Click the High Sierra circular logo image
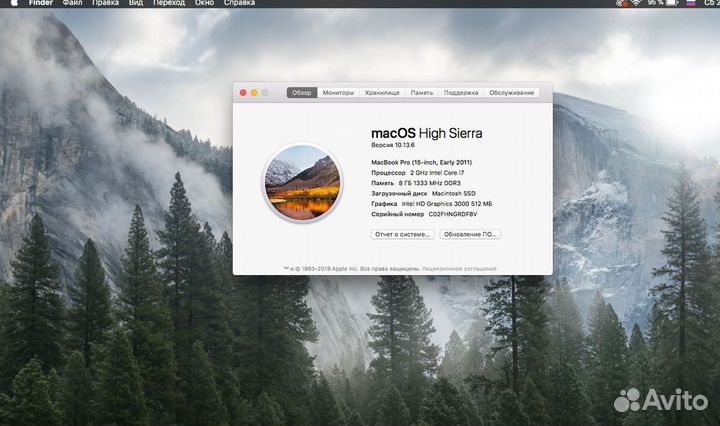This screenshot has width=720, height=426. click(303, 182)
